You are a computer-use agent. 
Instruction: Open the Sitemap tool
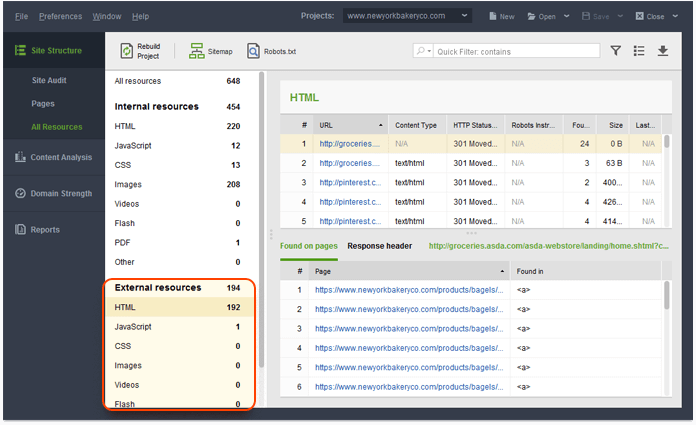[x=210, y=52]
